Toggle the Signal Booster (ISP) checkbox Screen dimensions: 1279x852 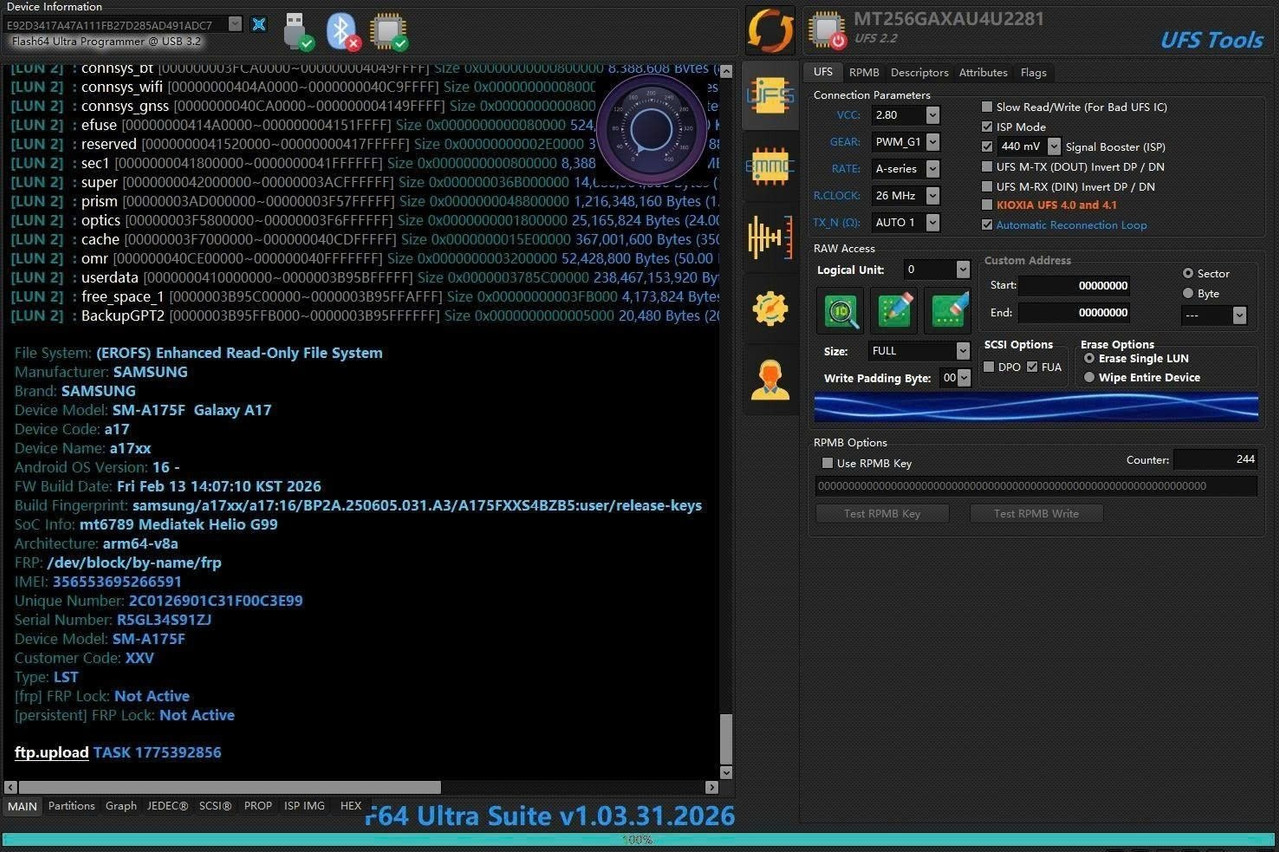coord(987,147)
